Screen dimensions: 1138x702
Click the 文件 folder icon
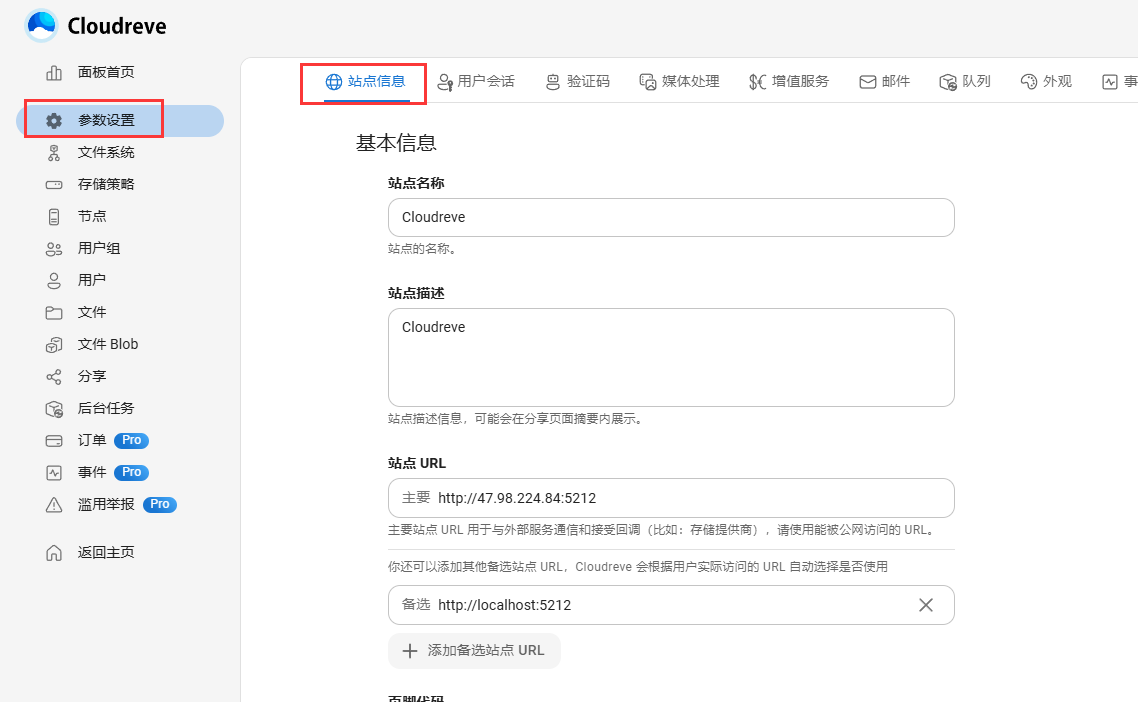(54, 312)
